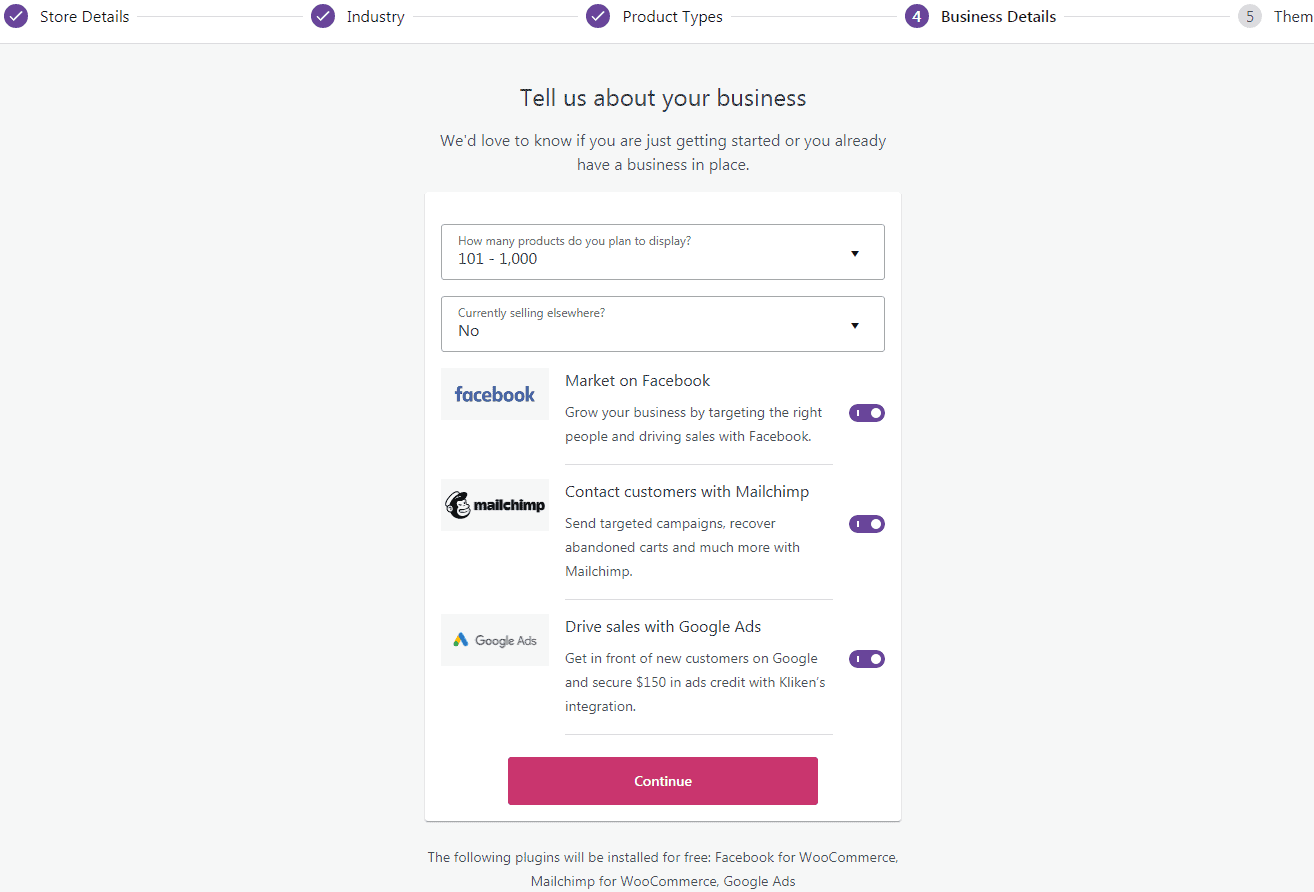The width and height of the screenshot is (1314, 892).
Task: Go to the Store Details step
Action: 85,17
